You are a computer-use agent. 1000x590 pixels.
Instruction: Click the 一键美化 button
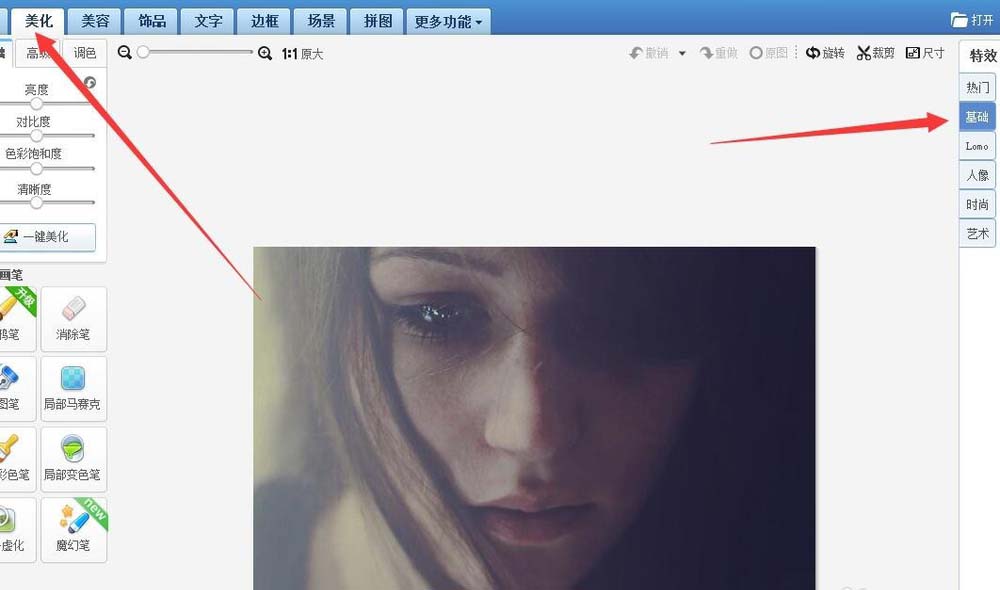tap(47, 237)
